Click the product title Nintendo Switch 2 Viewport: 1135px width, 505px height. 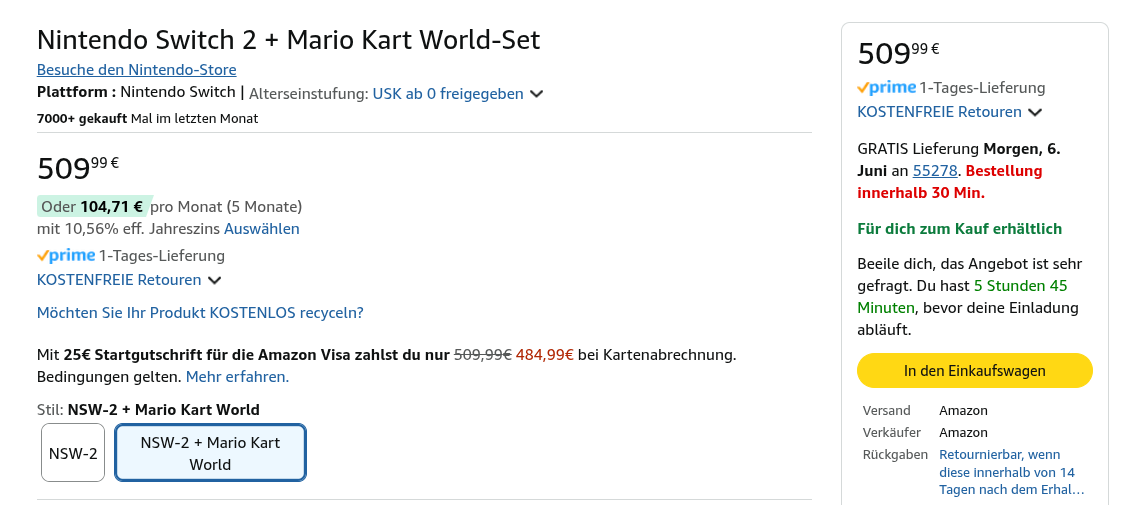pos(288,40)
